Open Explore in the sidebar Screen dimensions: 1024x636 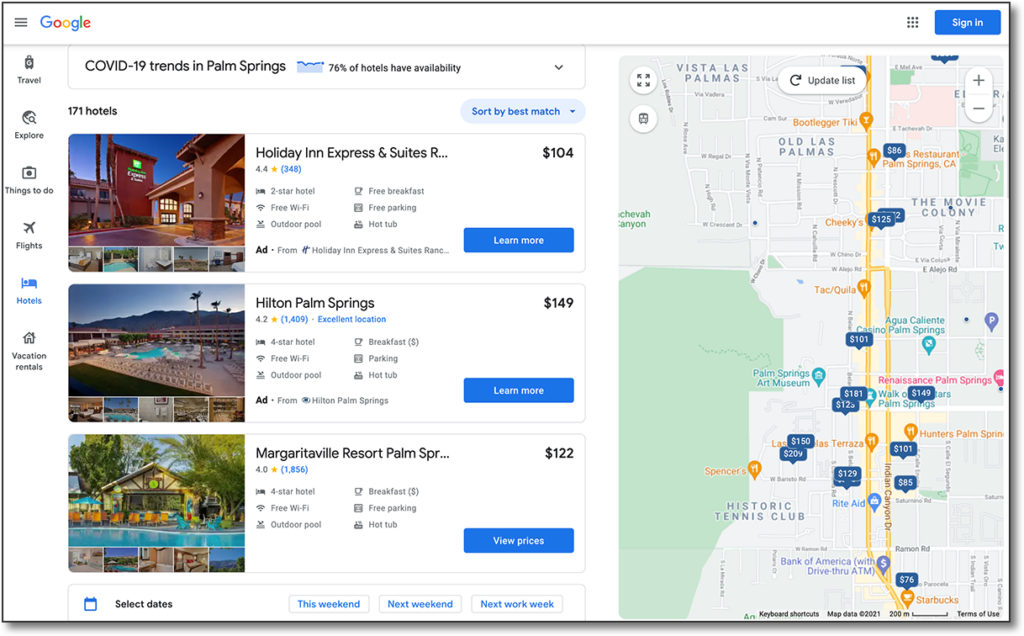[x=29, y=125]
